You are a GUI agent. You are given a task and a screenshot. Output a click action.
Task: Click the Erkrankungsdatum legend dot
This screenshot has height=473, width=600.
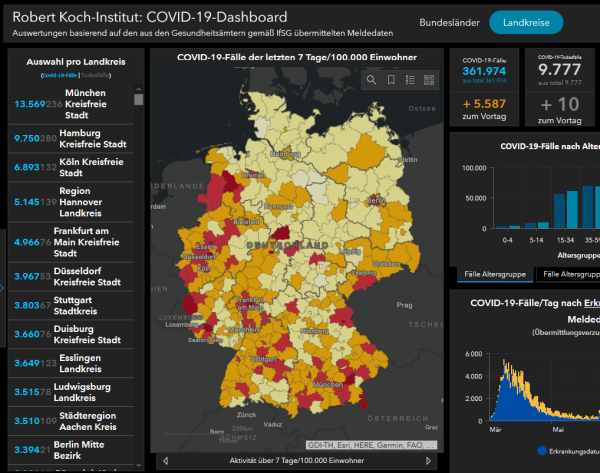point(541,450)
